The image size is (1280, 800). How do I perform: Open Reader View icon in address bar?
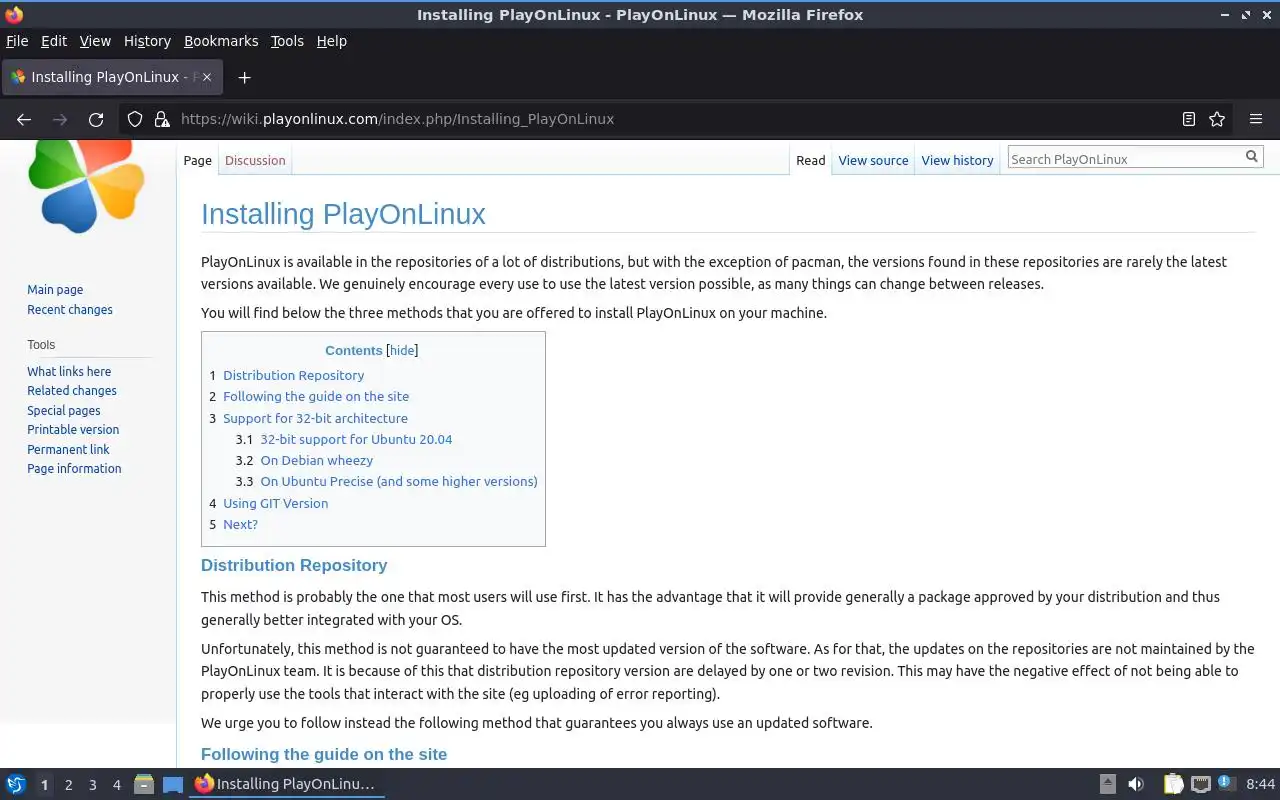tap(1188, 119)
